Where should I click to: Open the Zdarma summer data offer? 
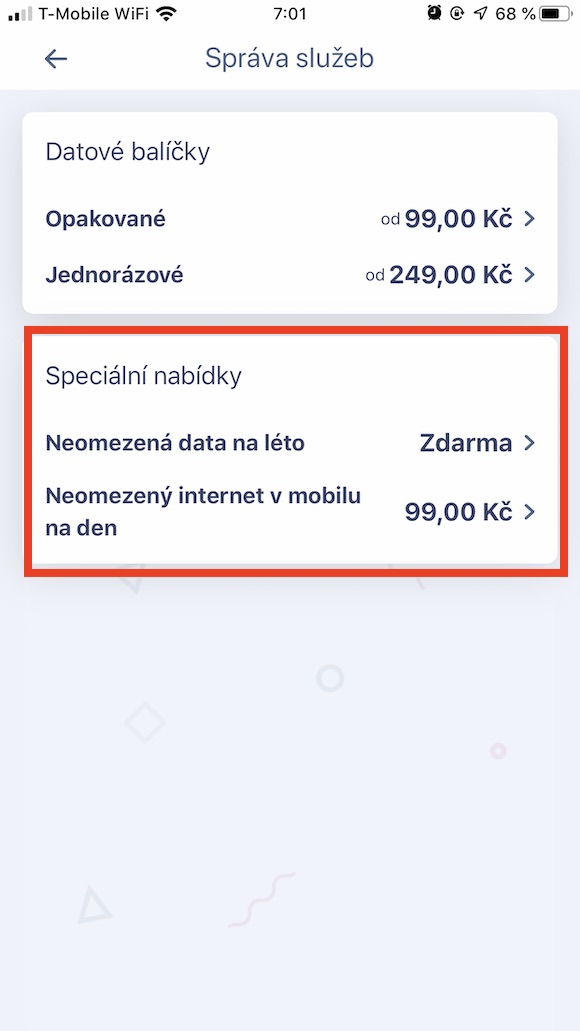[465, 442]
